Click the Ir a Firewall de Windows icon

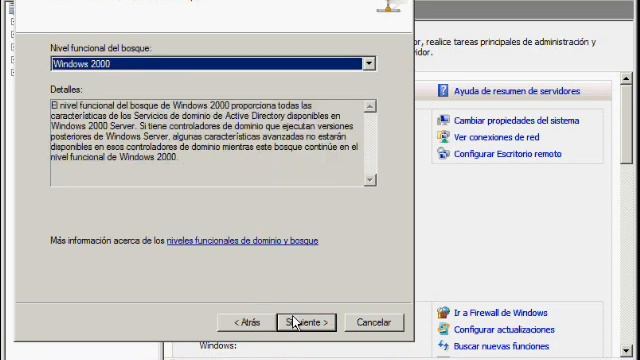(443, 313)
